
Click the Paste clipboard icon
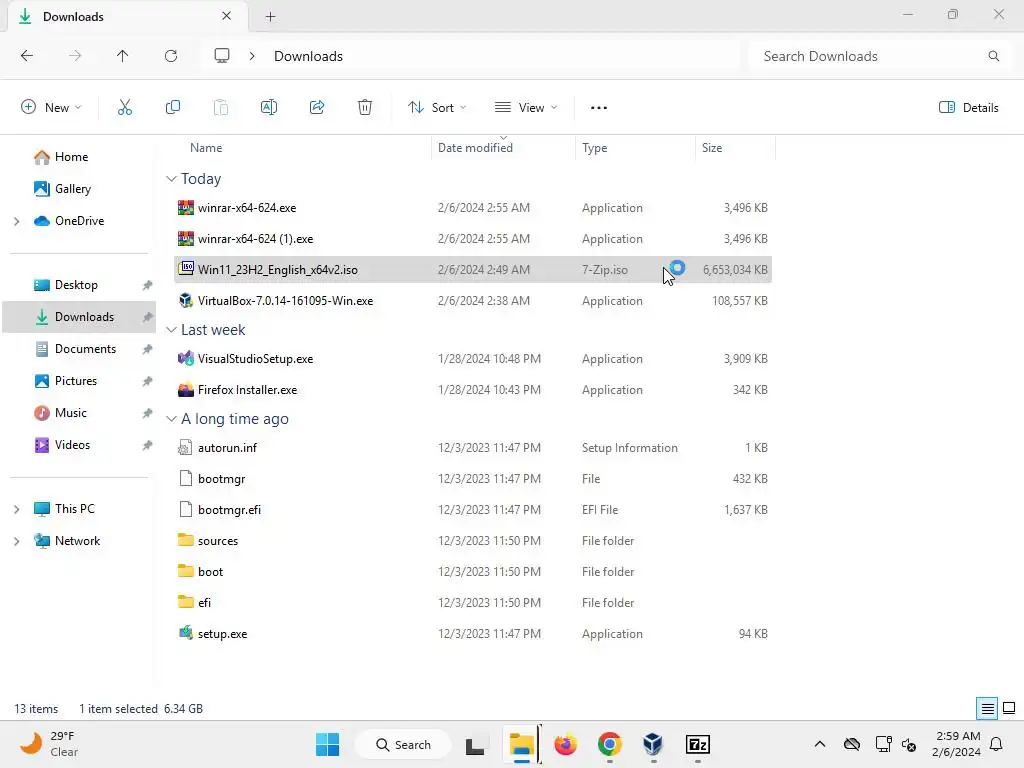point(221,108)
